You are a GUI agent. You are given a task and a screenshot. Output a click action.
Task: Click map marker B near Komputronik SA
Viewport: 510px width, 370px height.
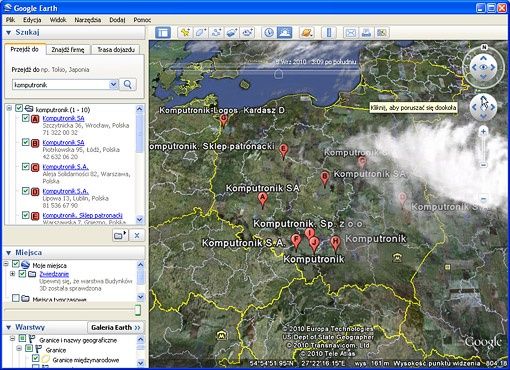pos(325,178)
